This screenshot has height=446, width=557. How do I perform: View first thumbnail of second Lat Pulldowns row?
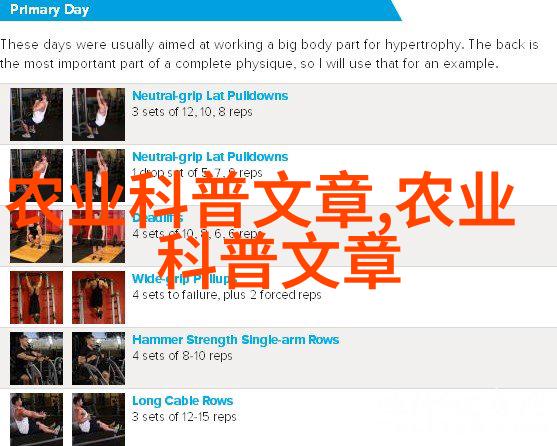point(37,175)
